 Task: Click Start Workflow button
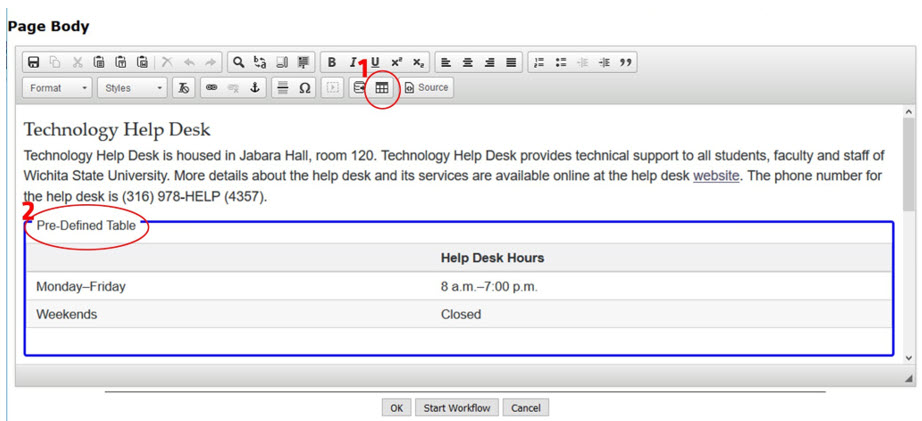pyautogui.click(x=457, y=407)
